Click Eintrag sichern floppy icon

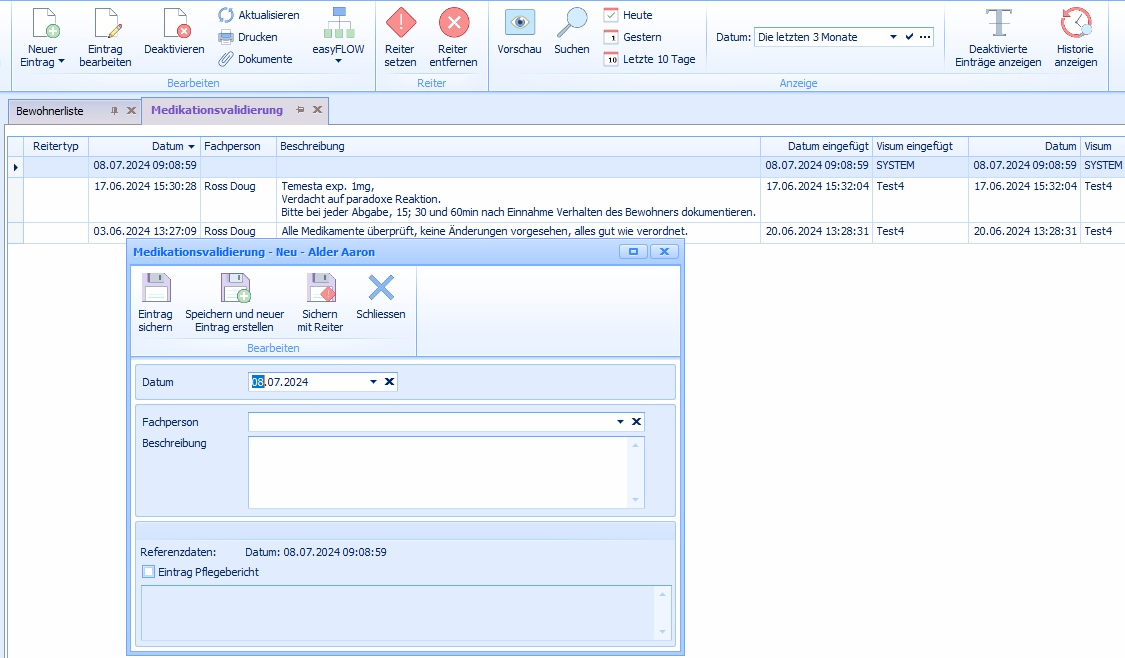[156, 288]
